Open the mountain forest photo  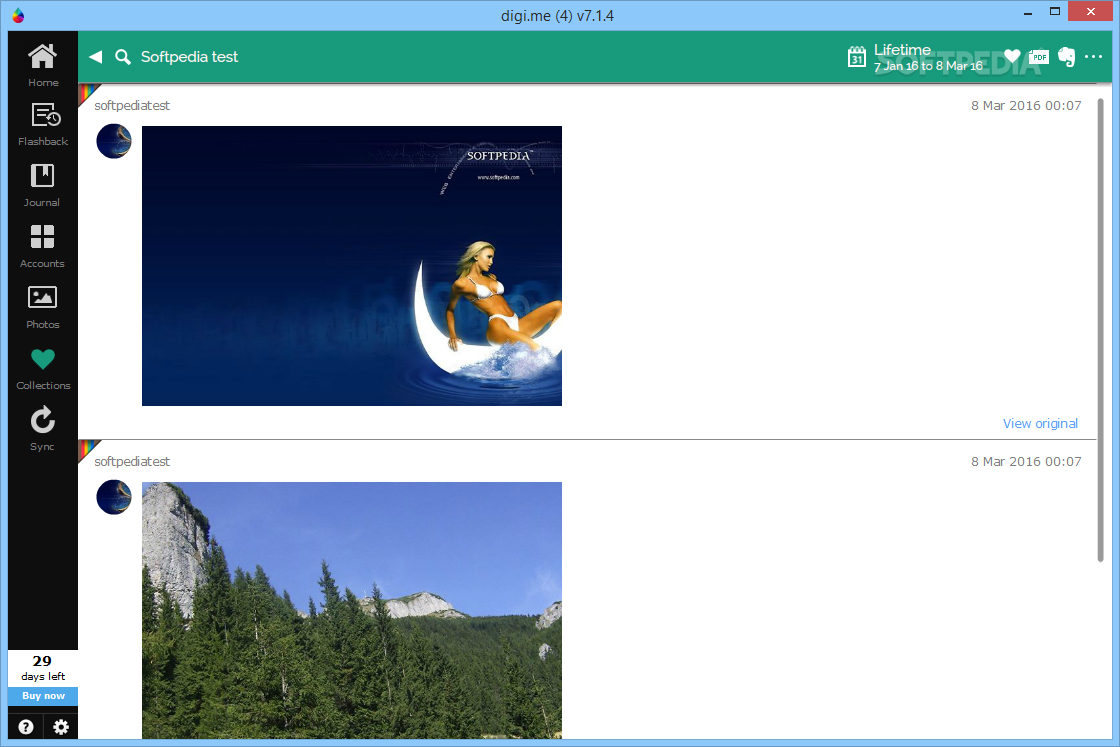(x=352, y=611)
